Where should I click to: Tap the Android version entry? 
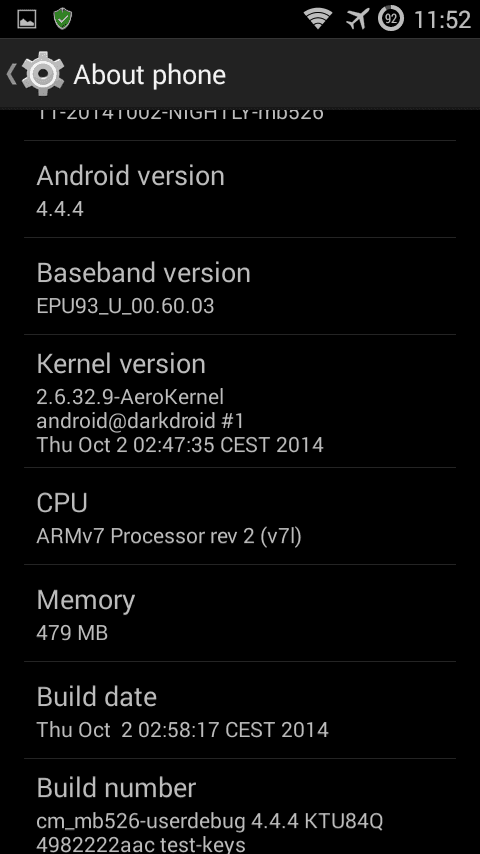point(240,189)
